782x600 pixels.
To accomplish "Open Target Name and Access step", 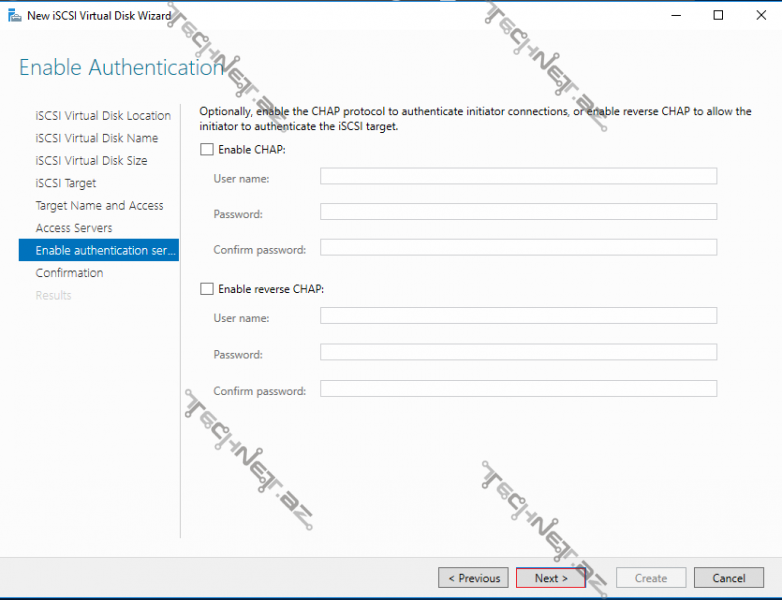I will (99, 206).
